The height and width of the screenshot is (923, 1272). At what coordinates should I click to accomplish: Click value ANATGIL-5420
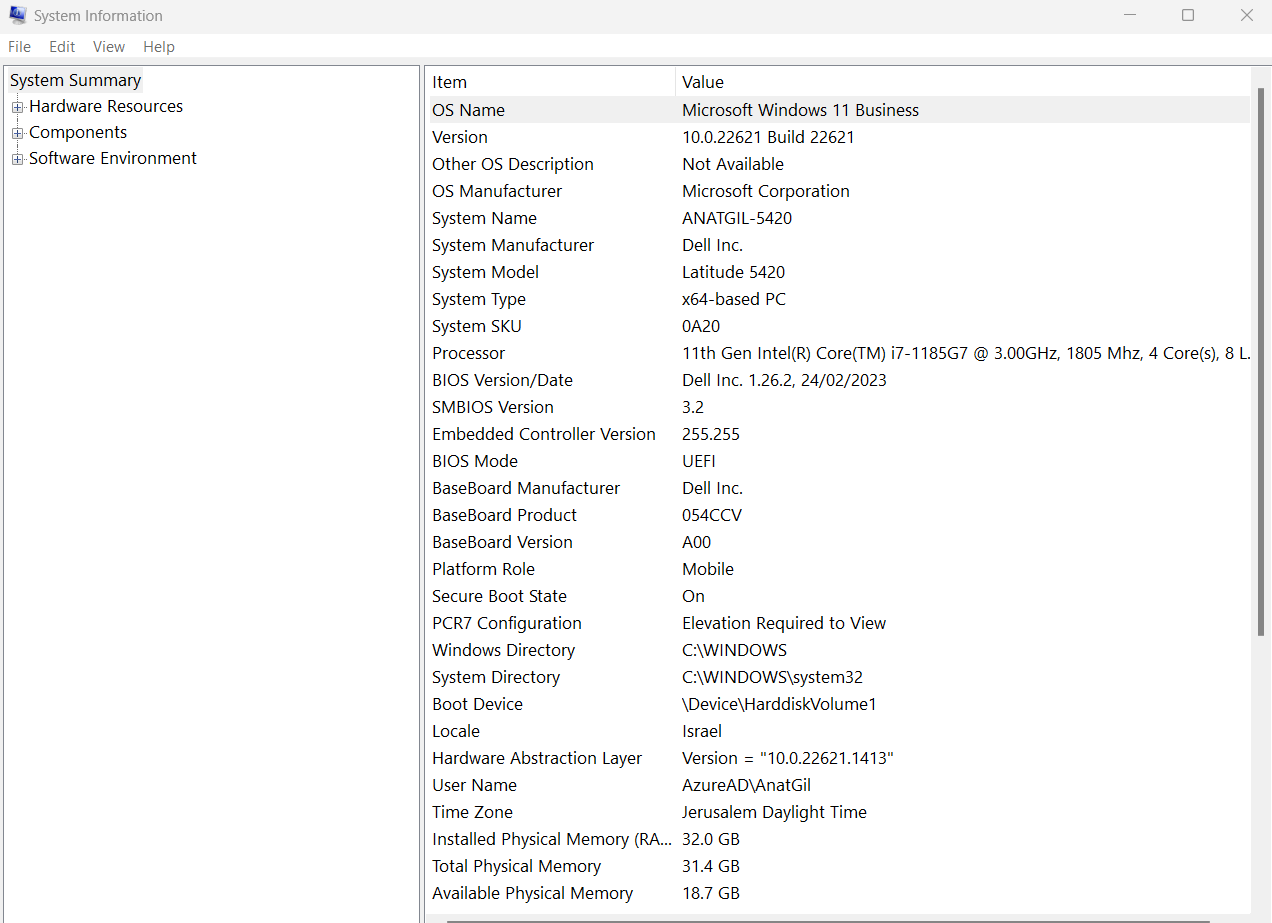737,218
